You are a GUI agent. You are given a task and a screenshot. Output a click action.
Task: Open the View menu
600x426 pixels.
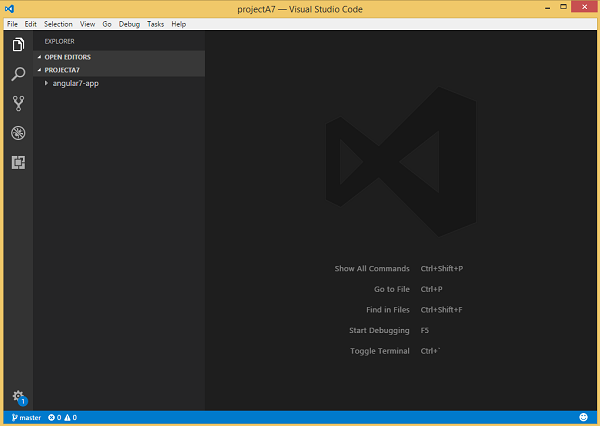(87, 24)
